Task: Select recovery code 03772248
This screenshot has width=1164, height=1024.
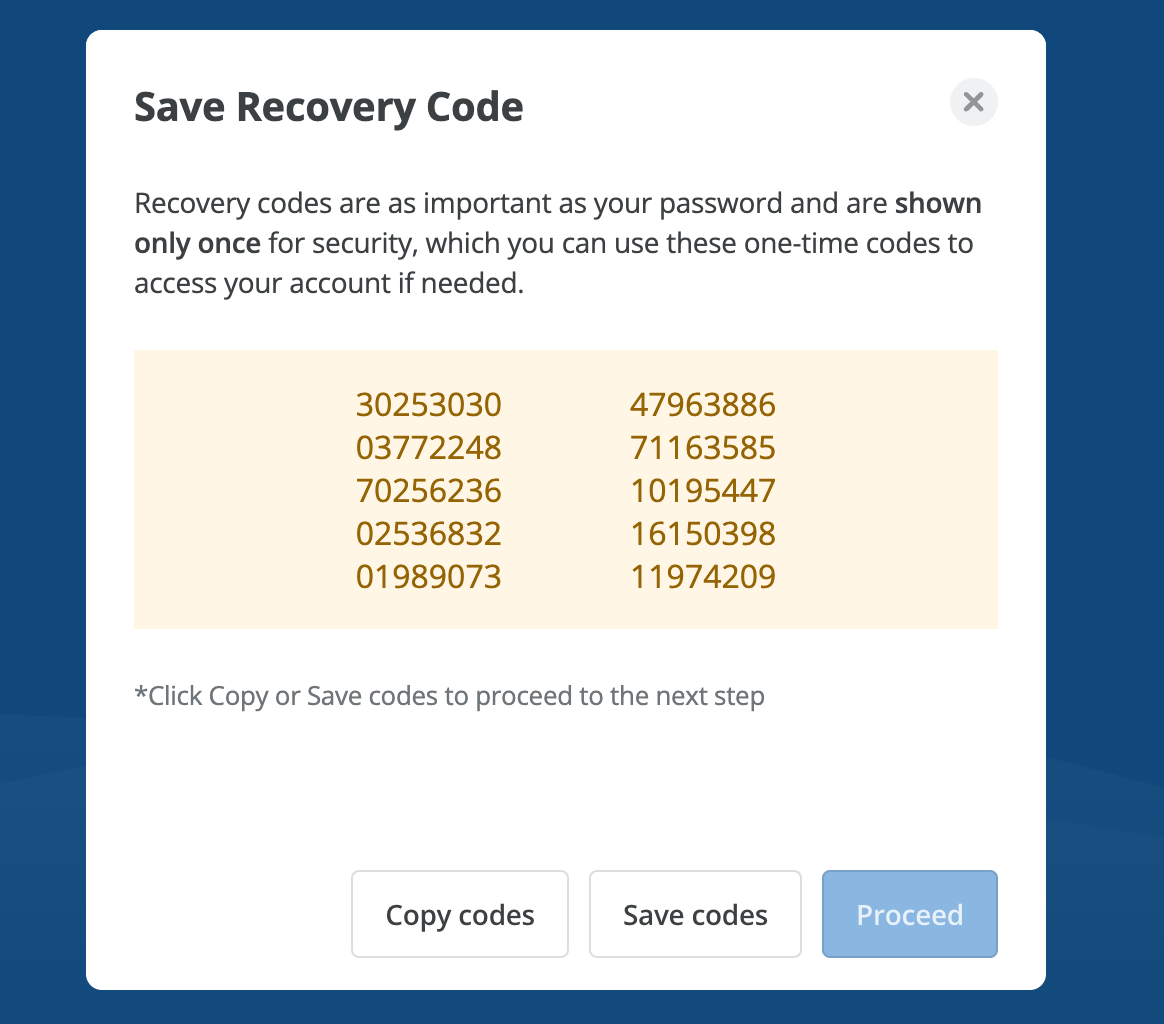Action: click(428, 448)
